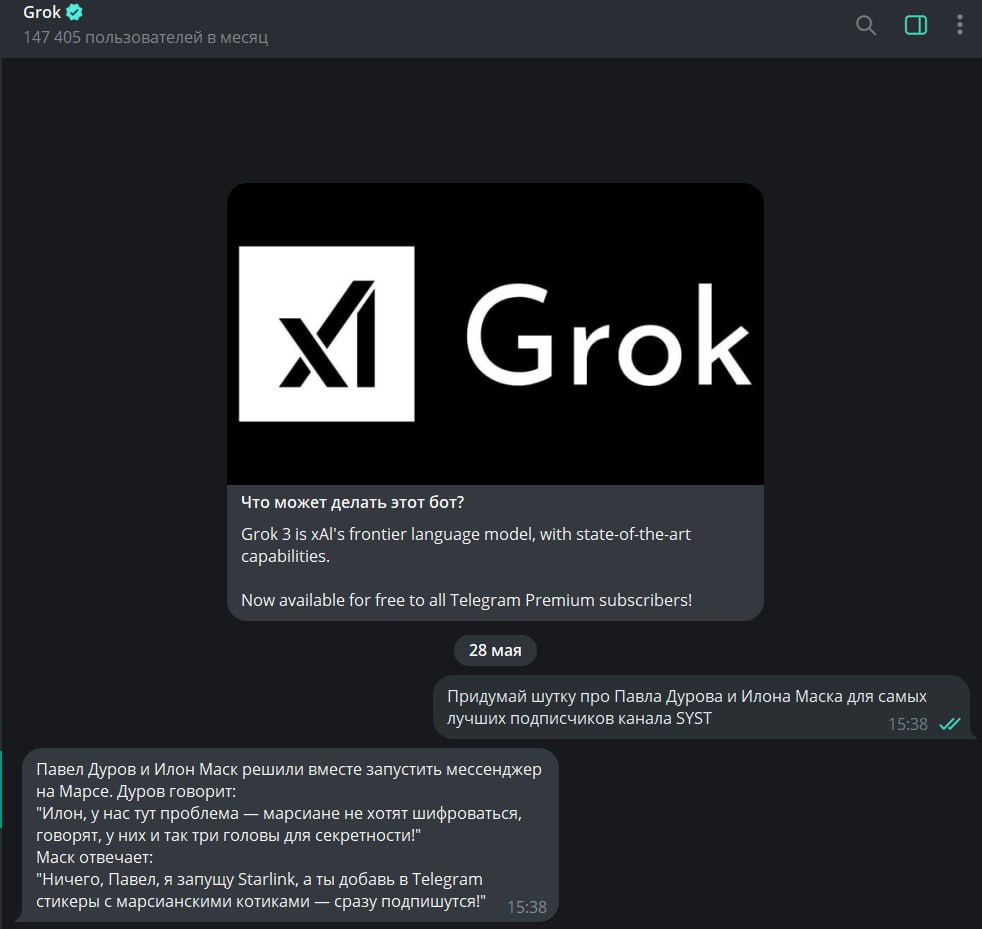Click the 15:38 timestamp on Grok's reply
This screenshot has height=929, width=982.
(527, 907)
